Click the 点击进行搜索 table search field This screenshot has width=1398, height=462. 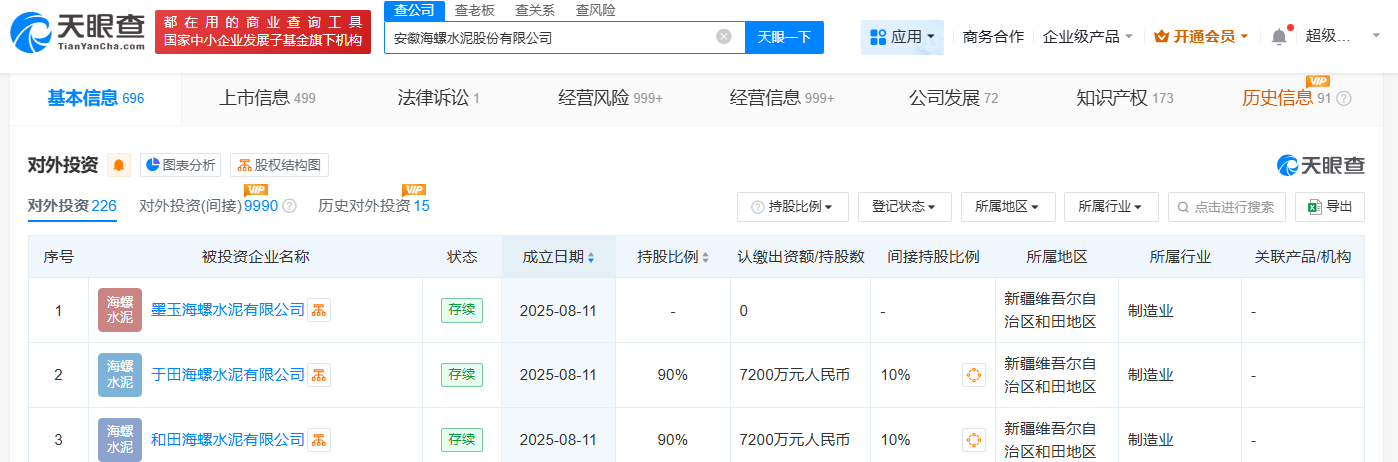click(1227, 207)
